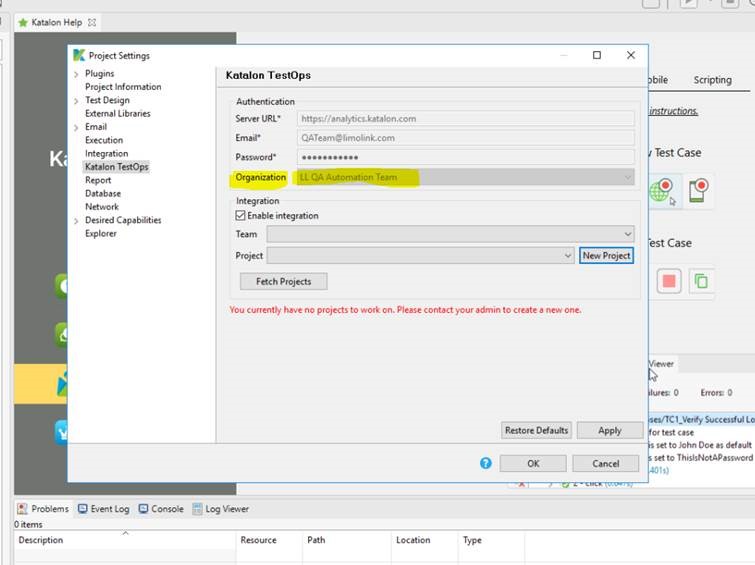Click the Apply button
Image resolution: width=755 pixels, height=565 pixels.
pyautogui.click(x=610, y=430)
